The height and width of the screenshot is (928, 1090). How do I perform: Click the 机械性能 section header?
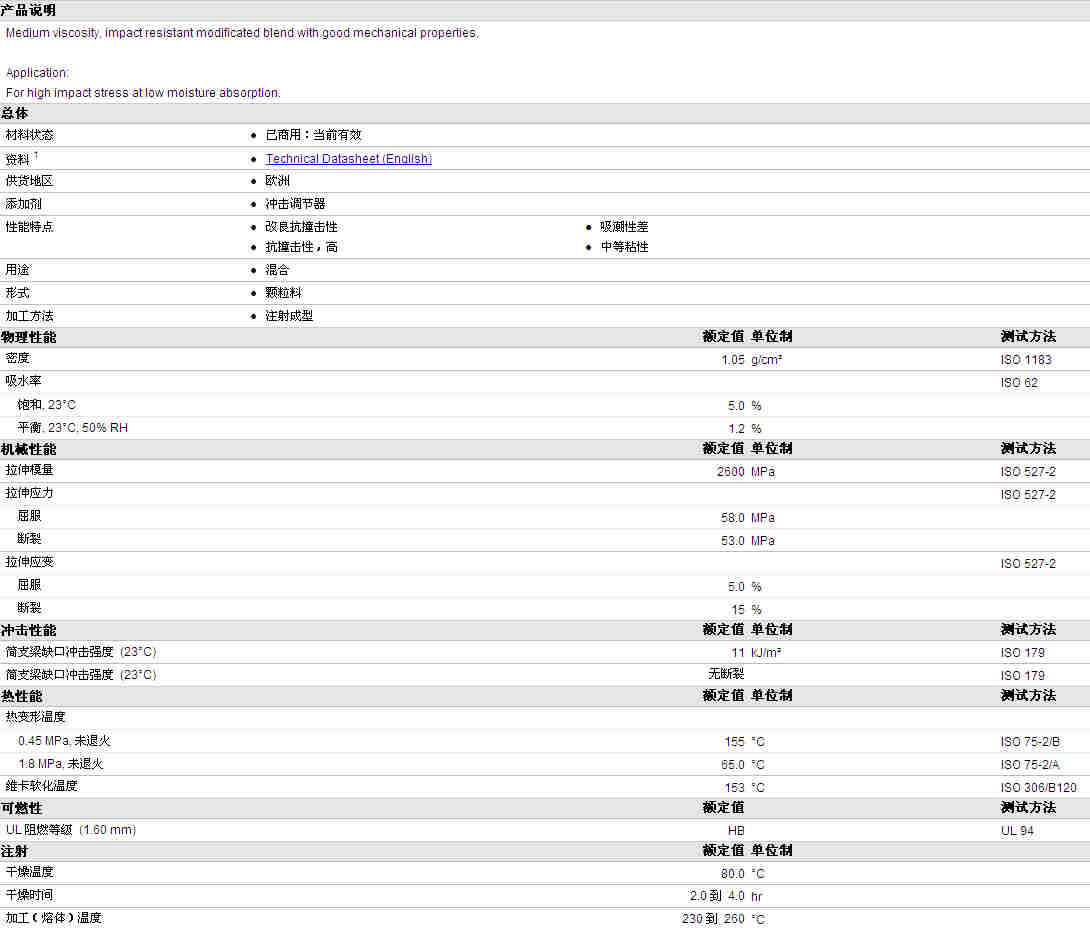[29, 449]
